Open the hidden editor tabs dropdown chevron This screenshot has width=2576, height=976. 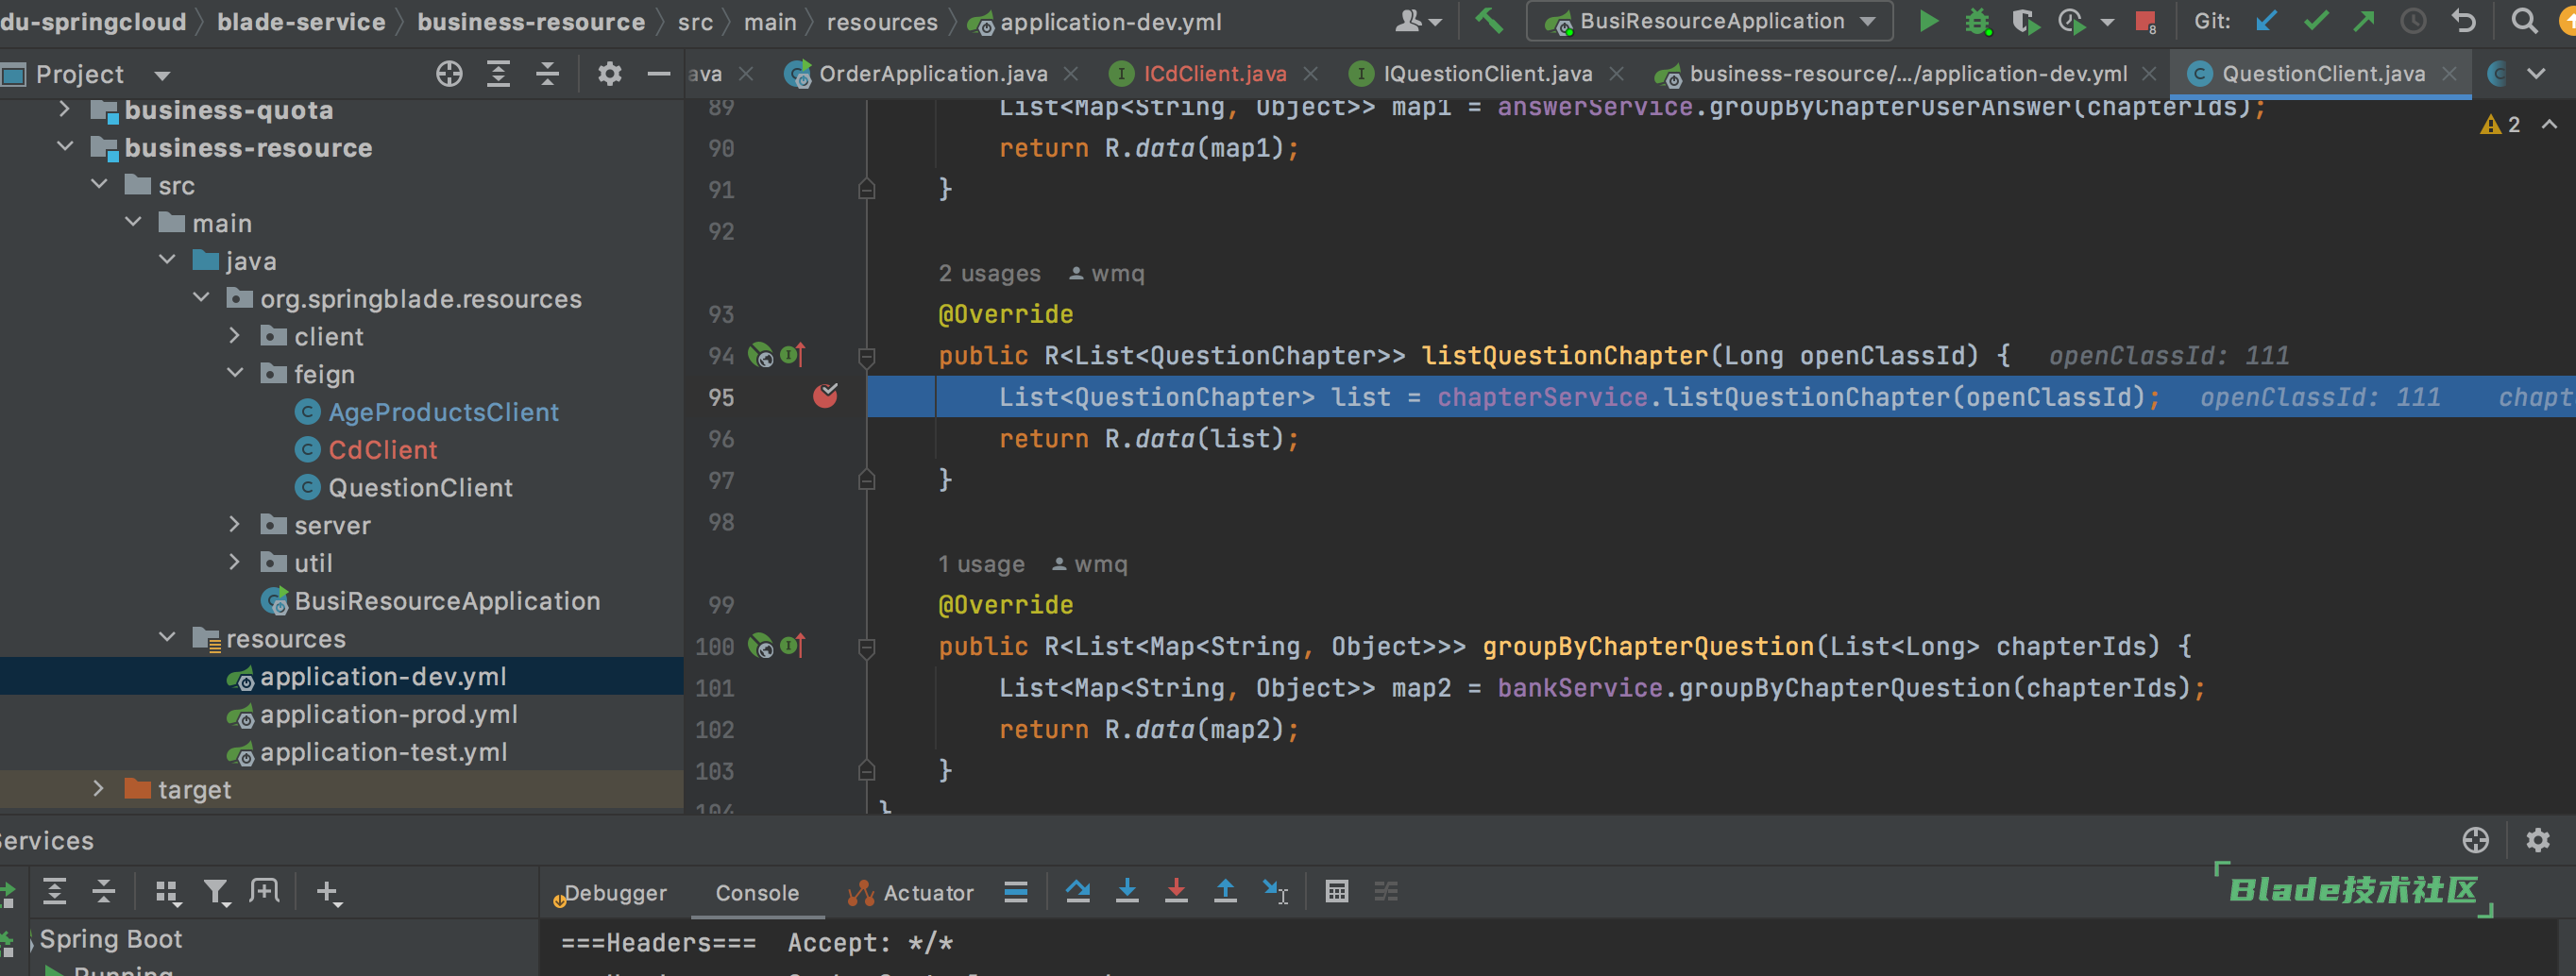click(2536, 74)
